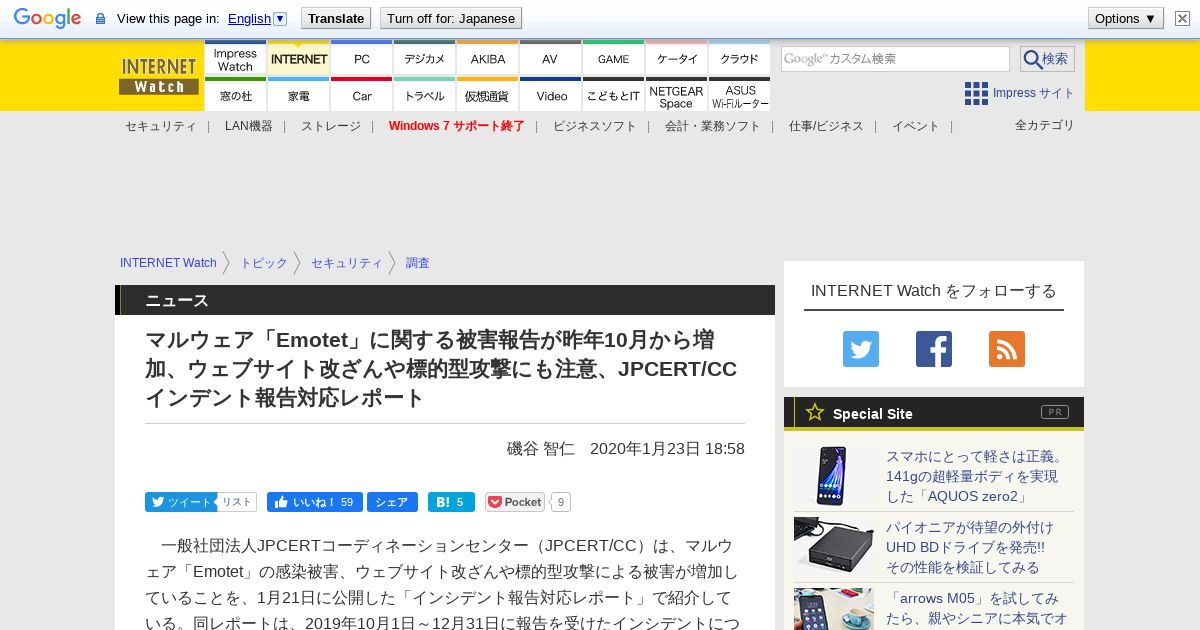Open AQUOS zero2 article link
This screenshot has height=630, width=1200.
coord(976,476)
